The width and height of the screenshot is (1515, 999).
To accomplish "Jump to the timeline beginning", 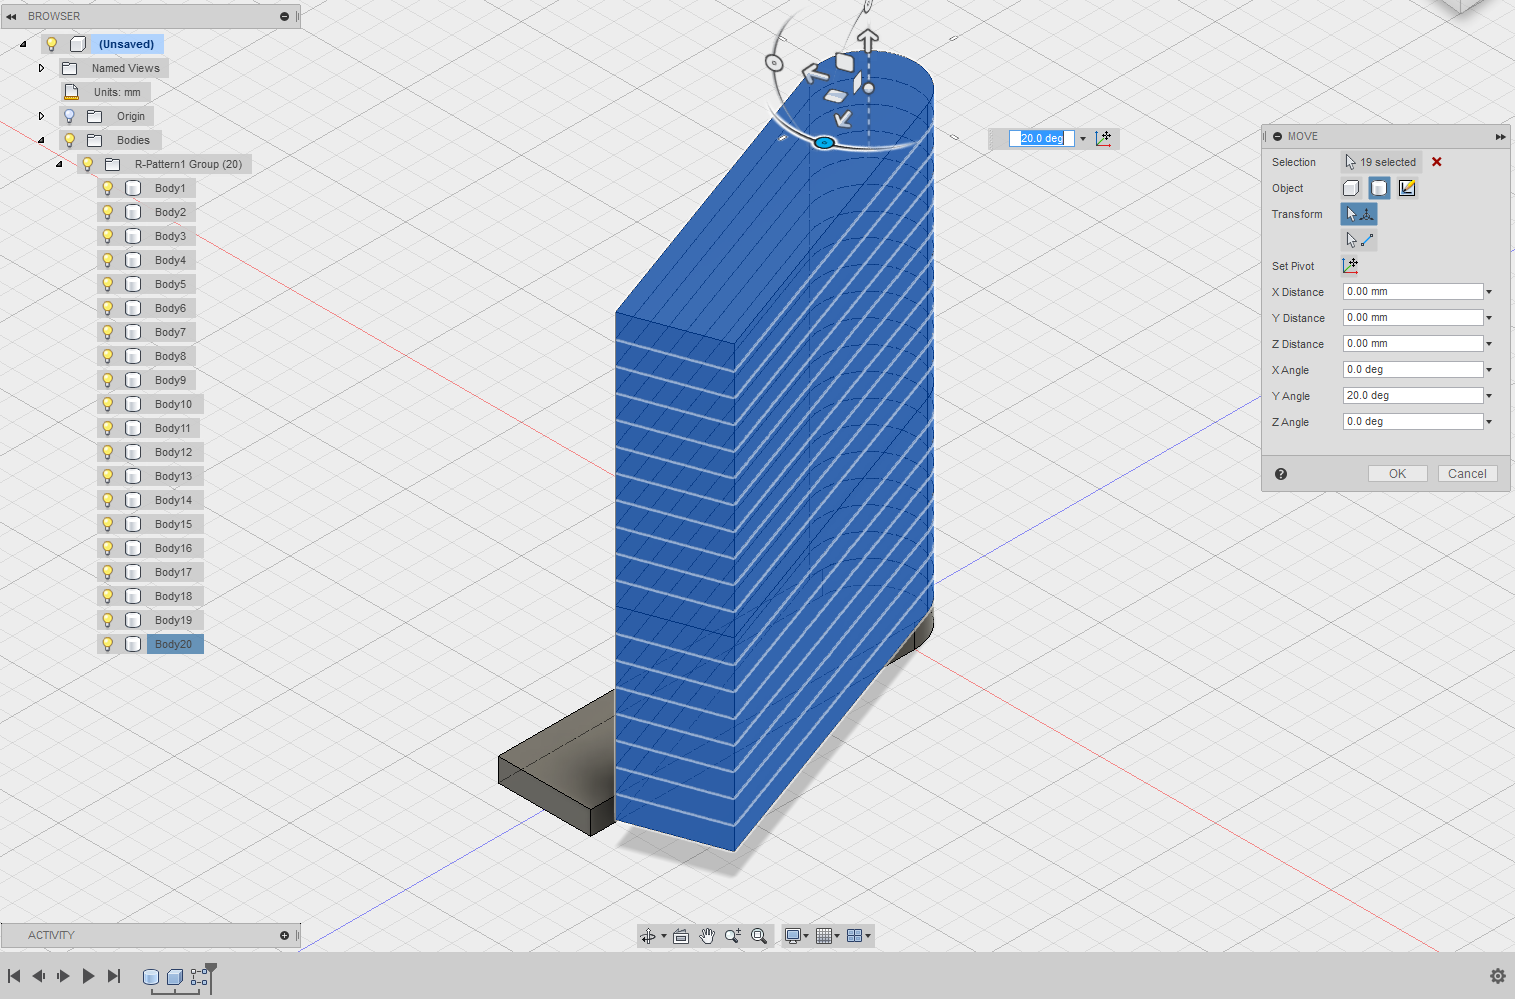I will pyautogui.click(x=14, y=976).
